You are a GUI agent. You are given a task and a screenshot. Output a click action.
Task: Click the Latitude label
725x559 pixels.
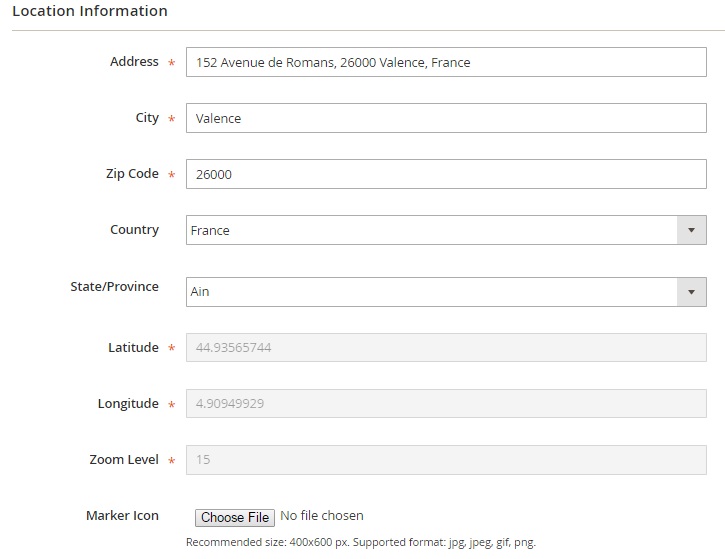pos(133,348)
